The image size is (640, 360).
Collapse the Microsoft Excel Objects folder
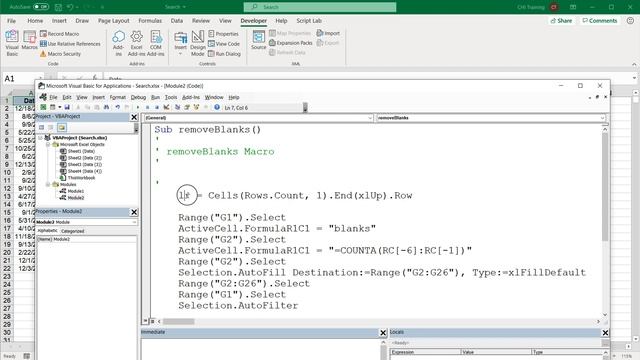pos(48,144)
